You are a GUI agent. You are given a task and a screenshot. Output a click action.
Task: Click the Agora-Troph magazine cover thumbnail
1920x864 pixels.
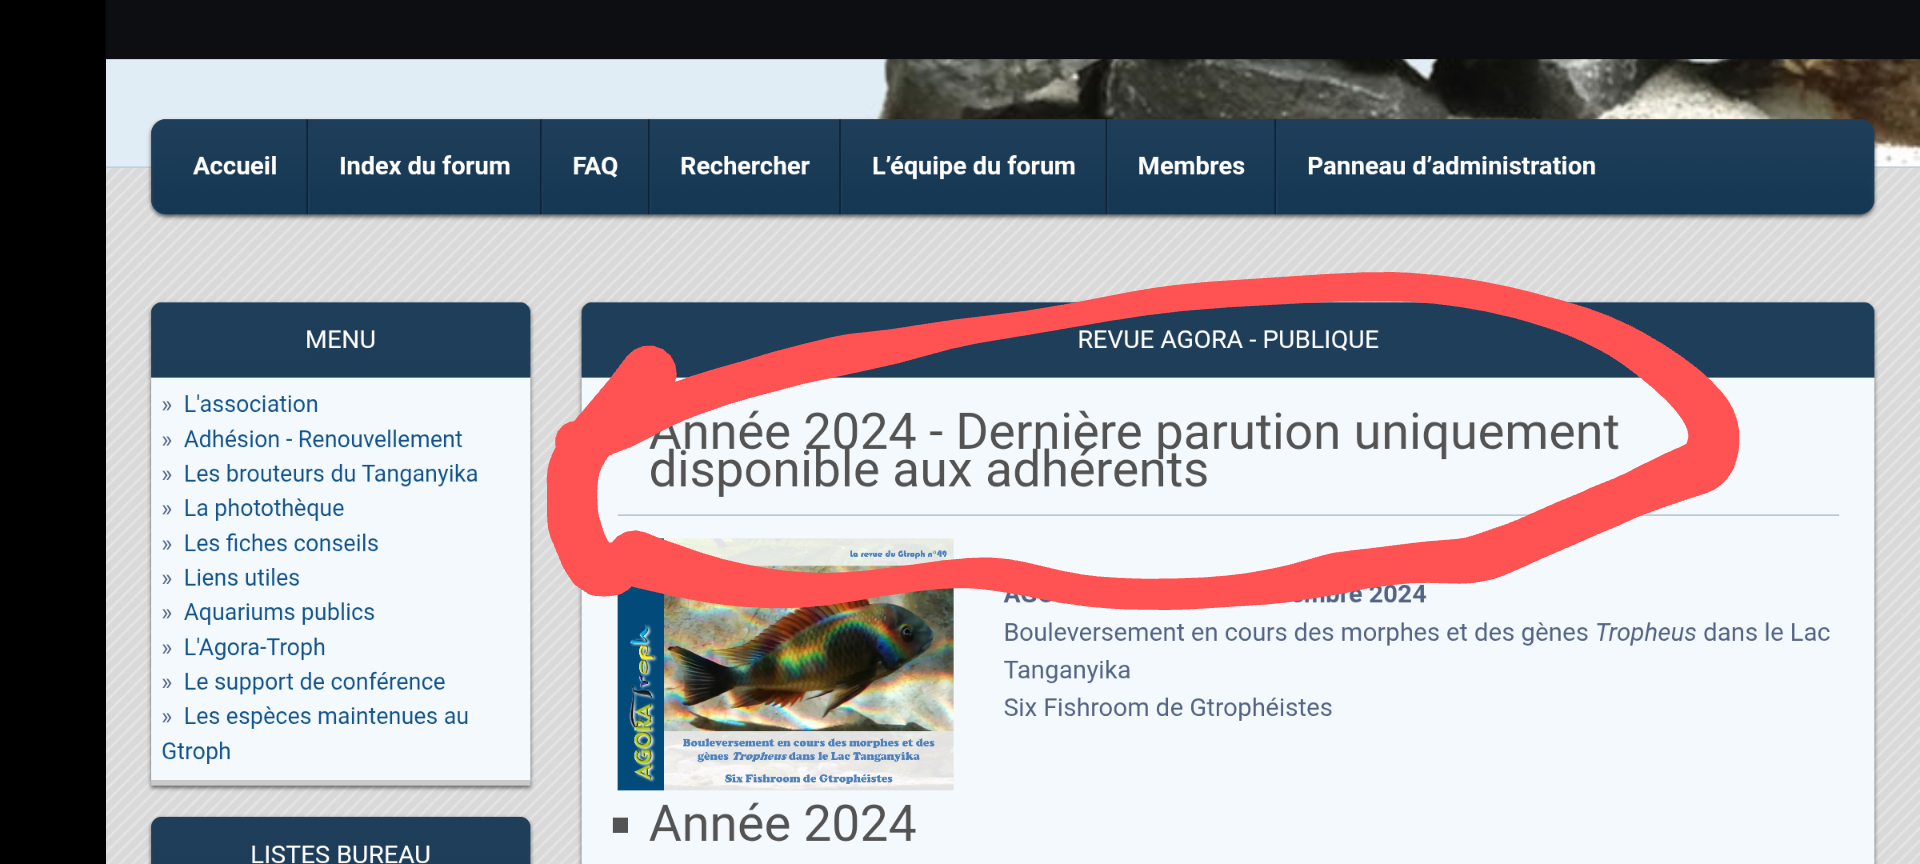coord(785,664)
